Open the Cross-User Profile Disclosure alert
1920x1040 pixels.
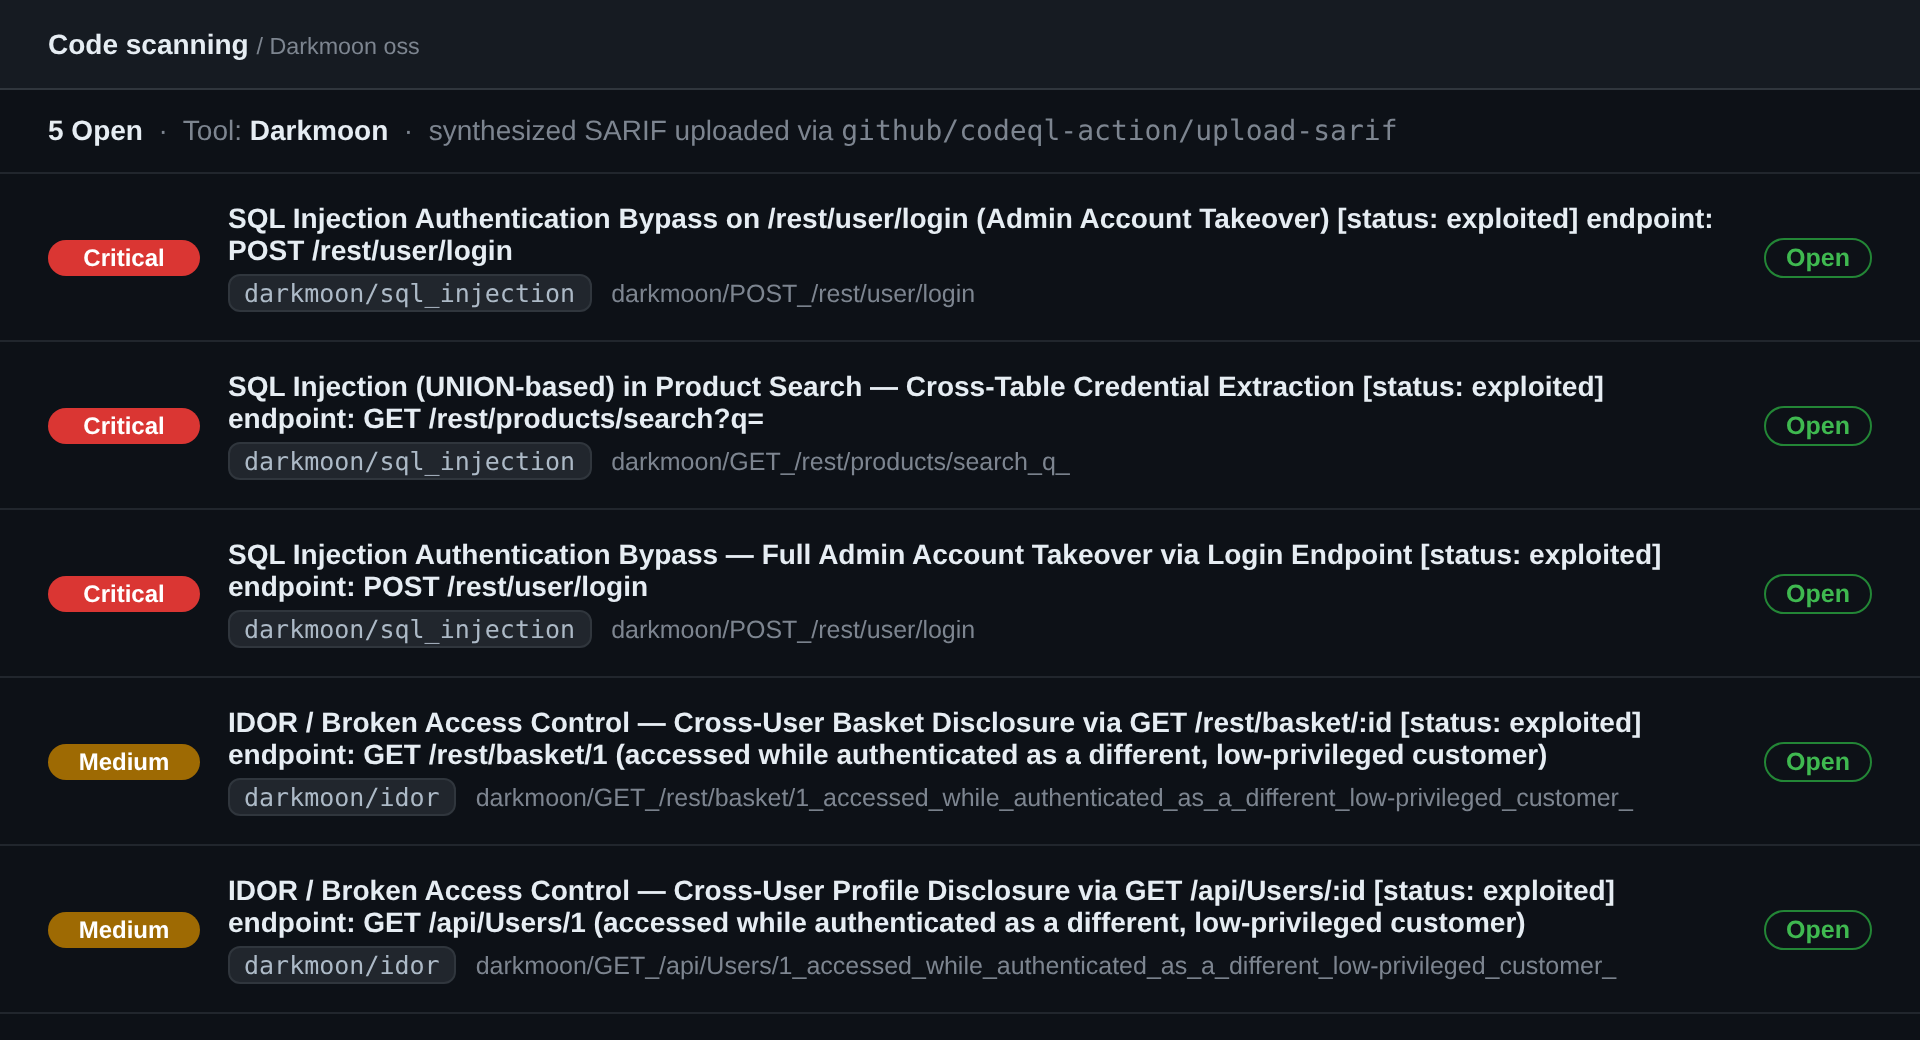[921, 907]
